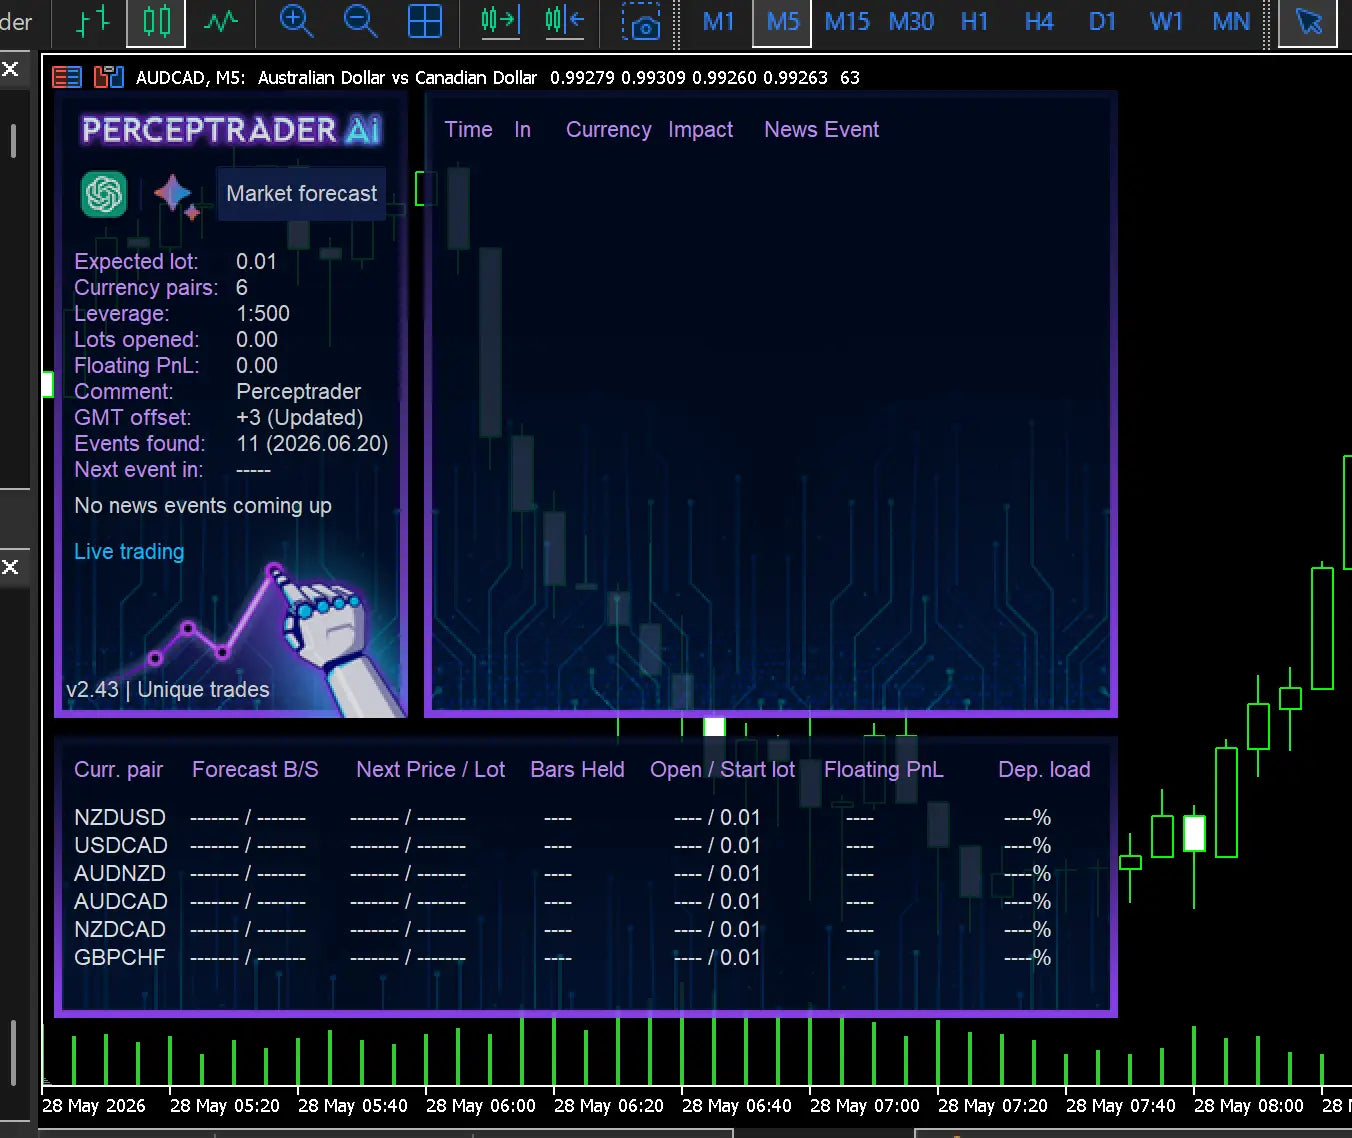Click the Dep. load column header

coord(1044,769)
